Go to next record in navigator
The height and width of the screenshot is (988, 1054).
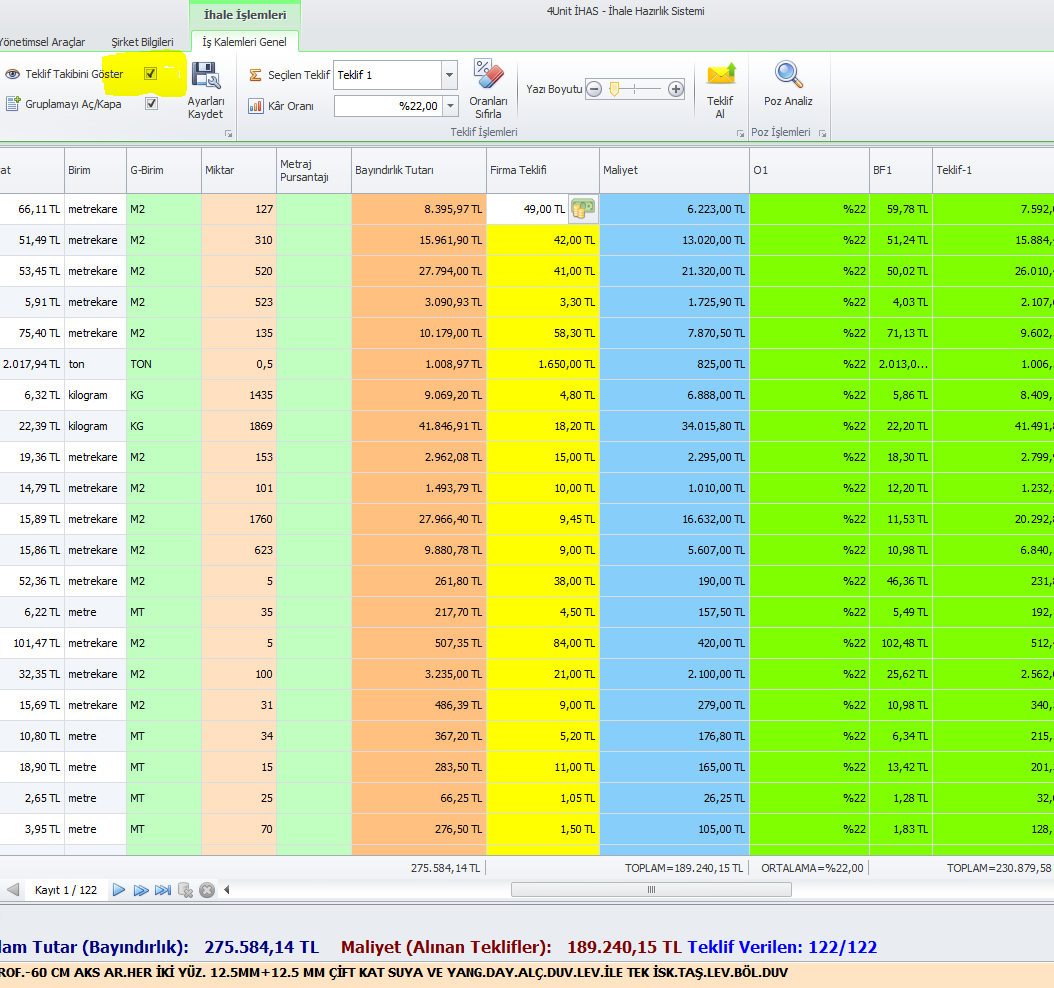coord(119,889)
